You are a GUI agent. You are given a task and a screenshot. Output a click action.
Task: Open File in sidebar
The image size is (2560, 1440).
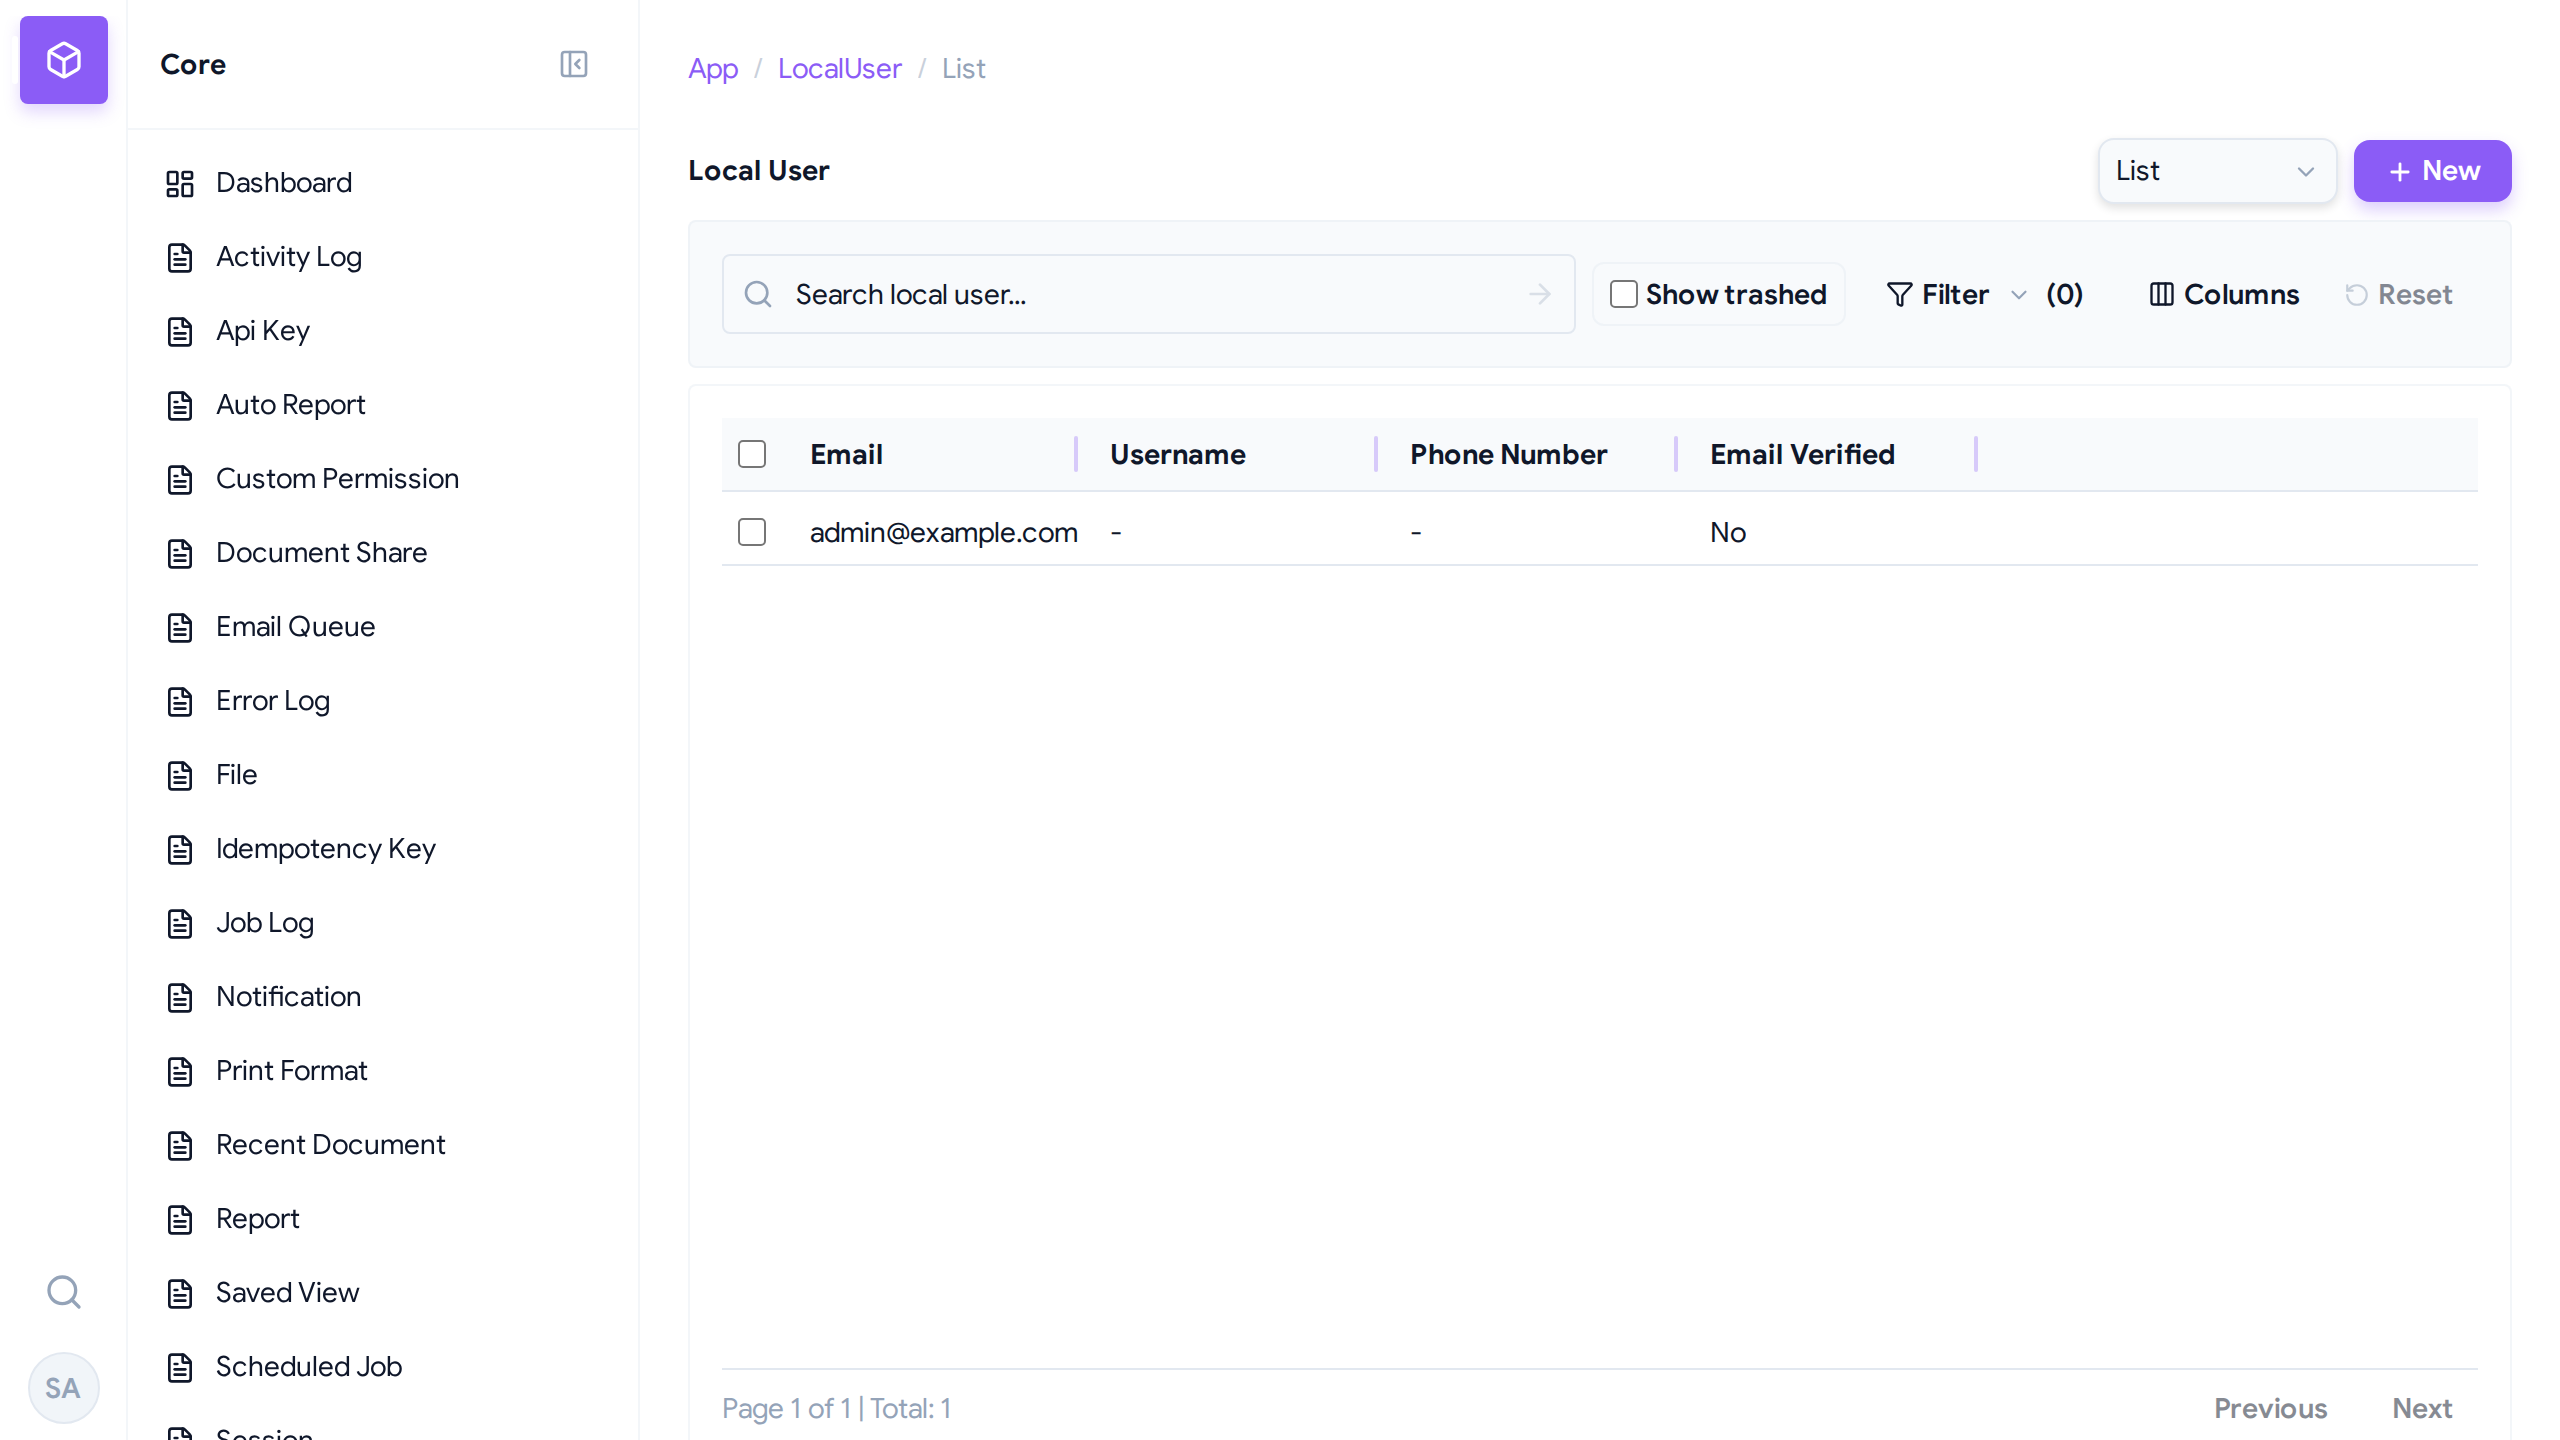(x=236, y=774)
